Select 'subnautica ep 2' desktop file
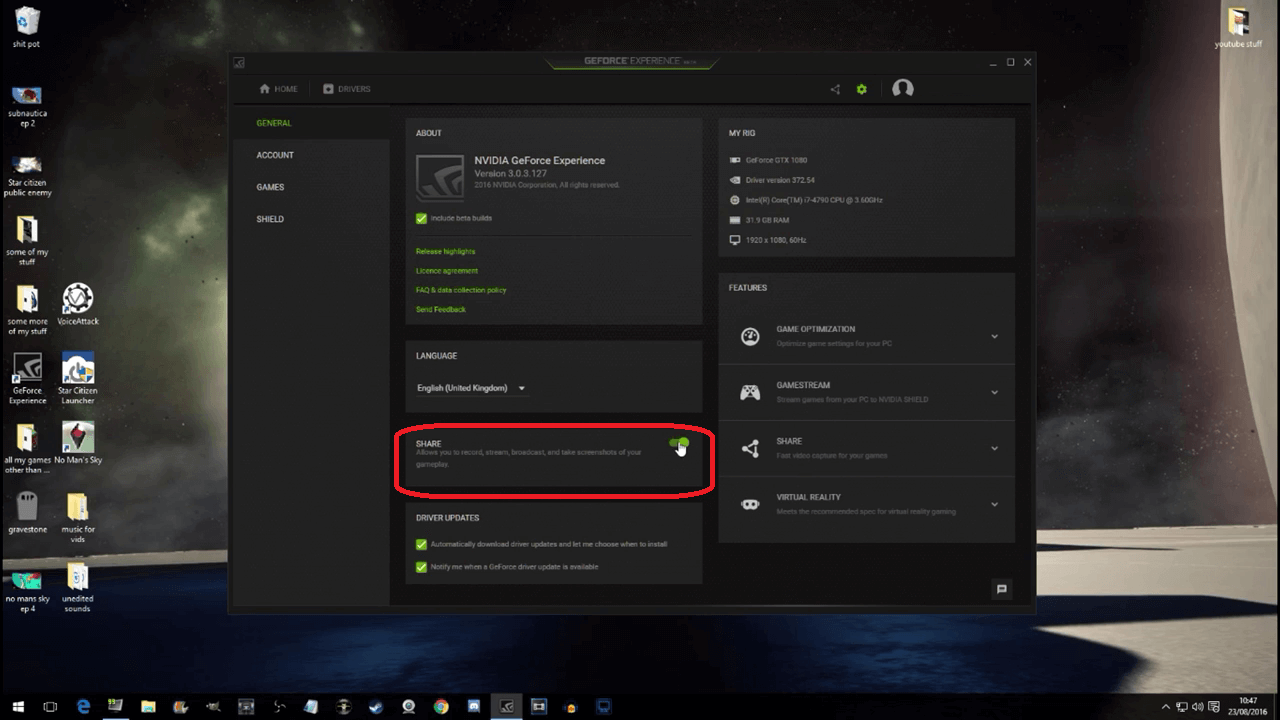Screen dimensions: 1280x720 pos(27,106)
